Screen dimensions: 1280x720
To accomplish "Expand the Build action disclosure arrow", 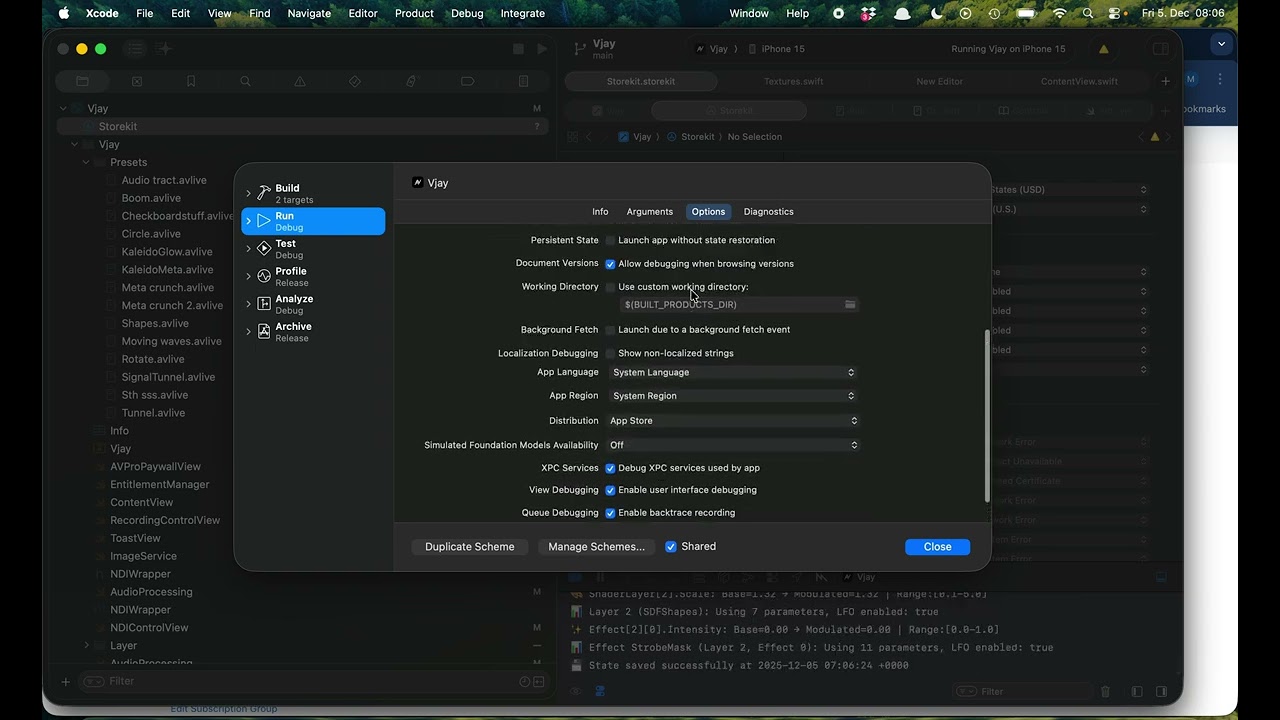I will 248,193.
